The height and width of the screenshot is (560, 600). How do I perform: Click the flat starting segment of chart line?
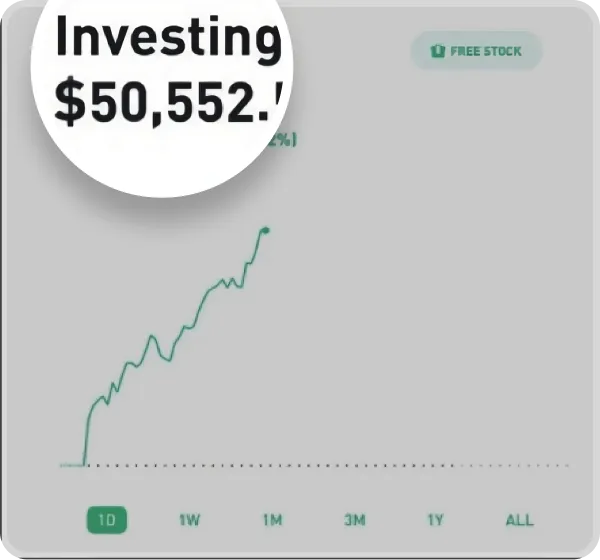click(x=71, y=465)
